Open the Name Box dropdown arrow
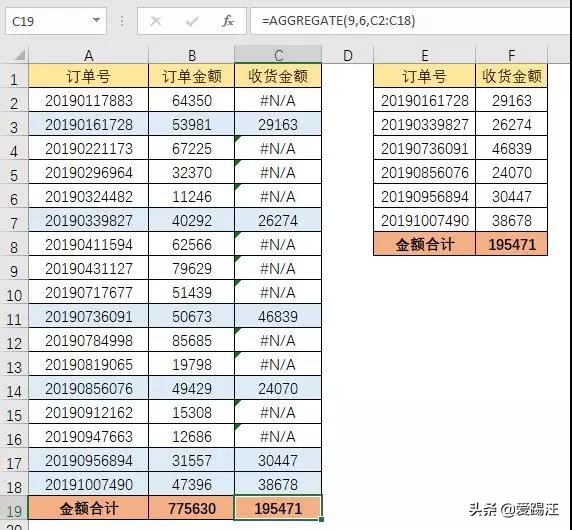Screen dimensions: 572x530 [x=96, y=20]
